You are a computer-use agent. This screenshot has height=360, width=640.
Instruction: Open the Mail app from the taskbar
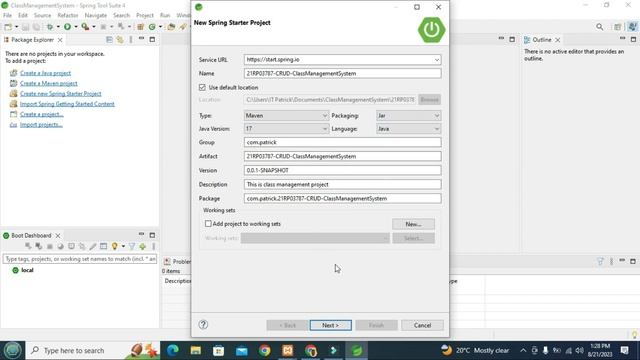point(242,350)
